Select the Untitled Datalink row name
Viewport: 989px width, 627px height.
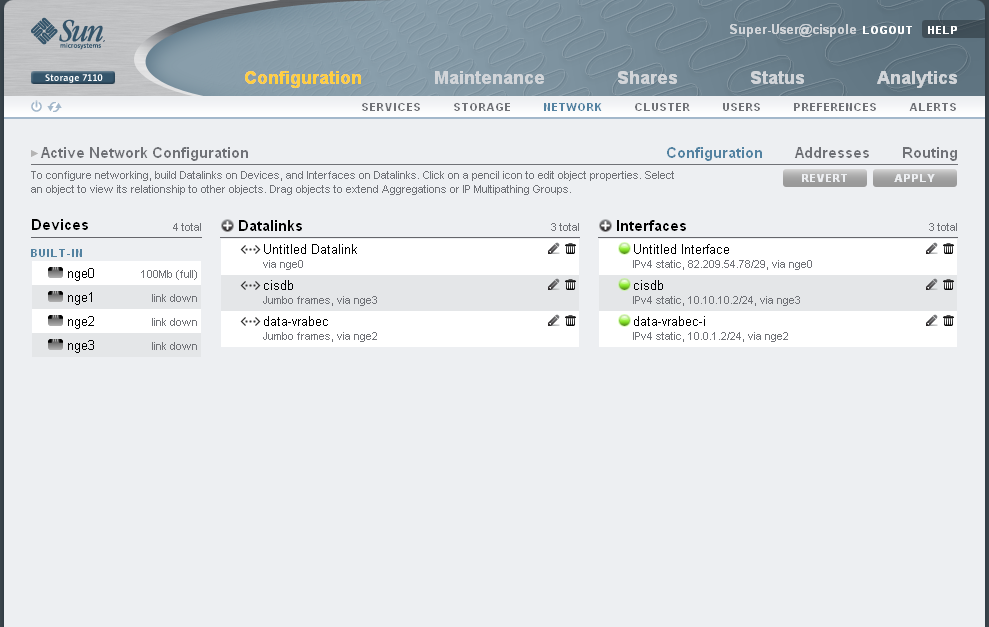coord(310,249)
